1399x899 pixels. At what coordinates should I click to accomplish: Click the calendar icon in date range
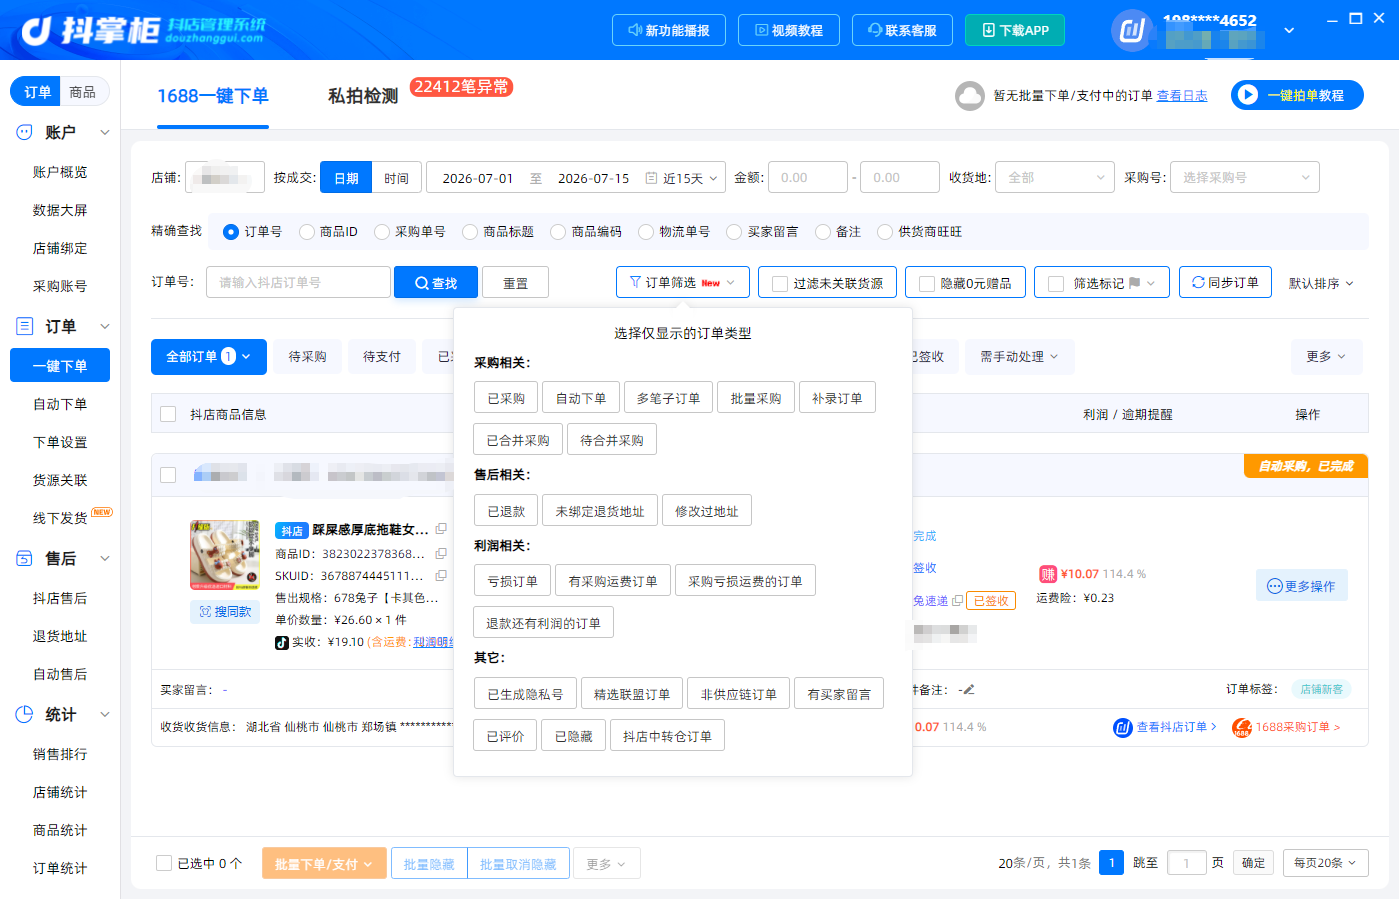point(651,178)
